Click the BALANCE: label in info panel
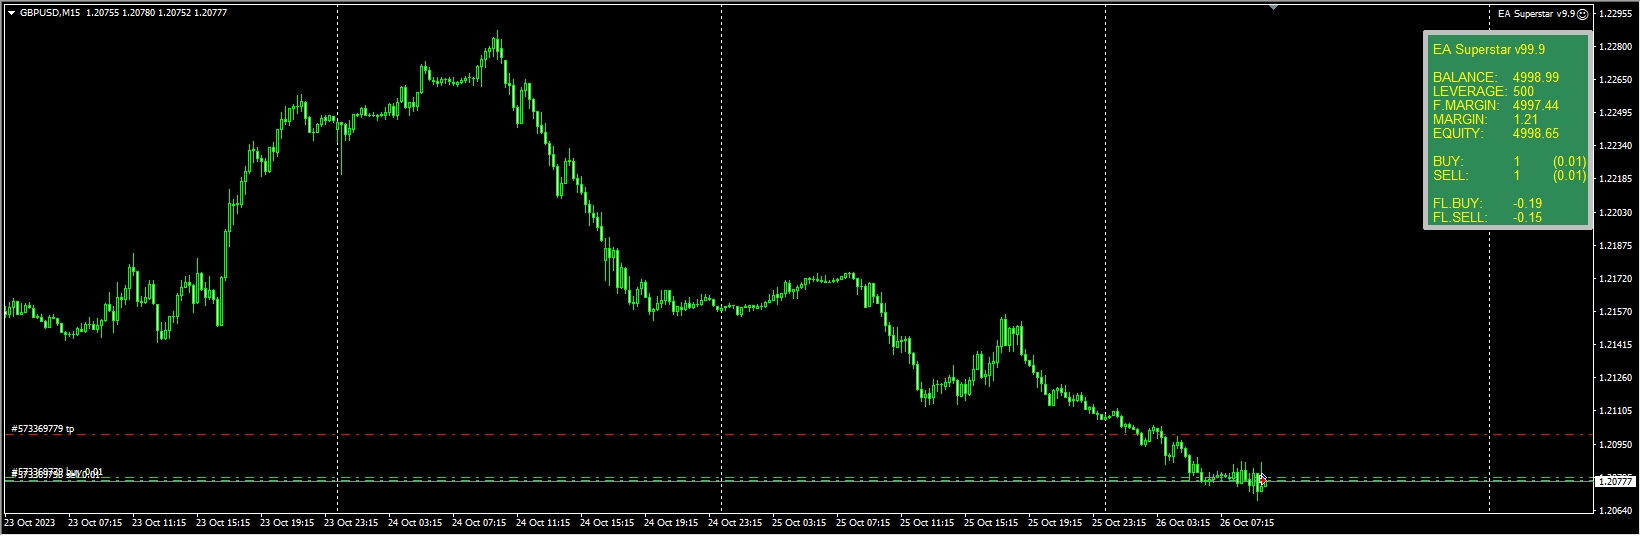The image size is (1641, 536). pos(1465,77)
